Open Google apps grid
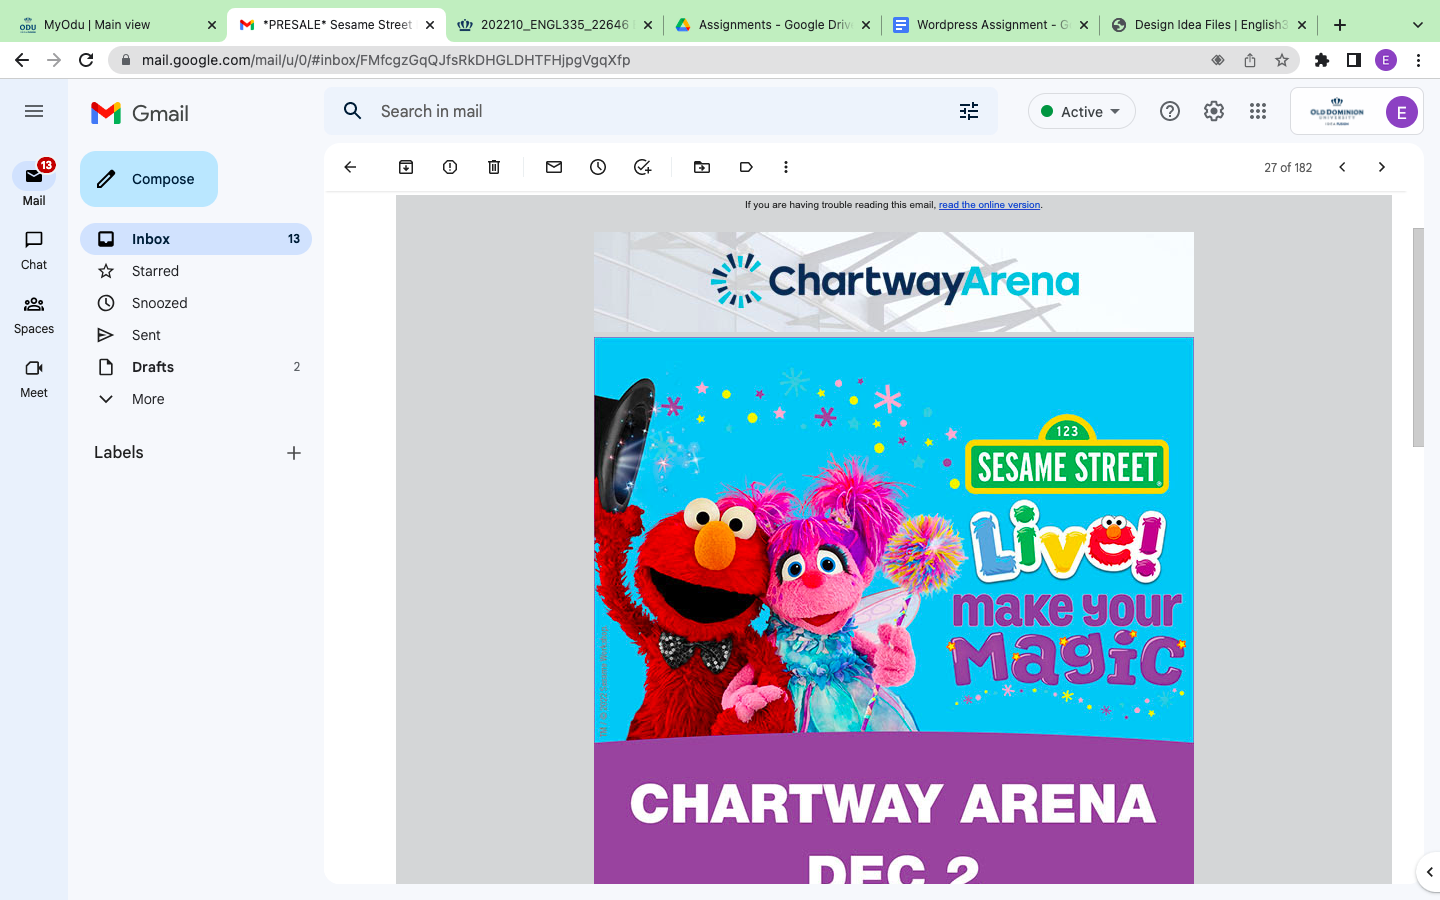This screenshot has height=900, width=1440. pos(1258,111)
